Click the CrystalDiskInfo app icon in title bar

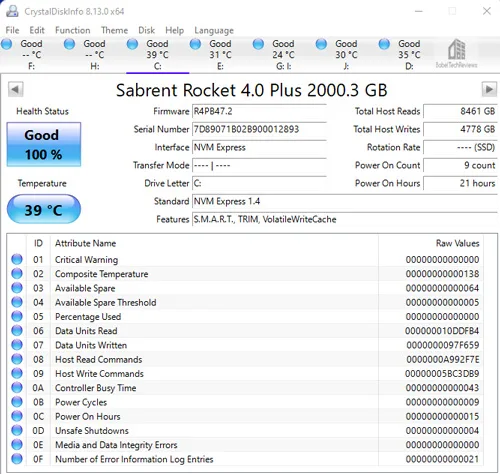12,11
